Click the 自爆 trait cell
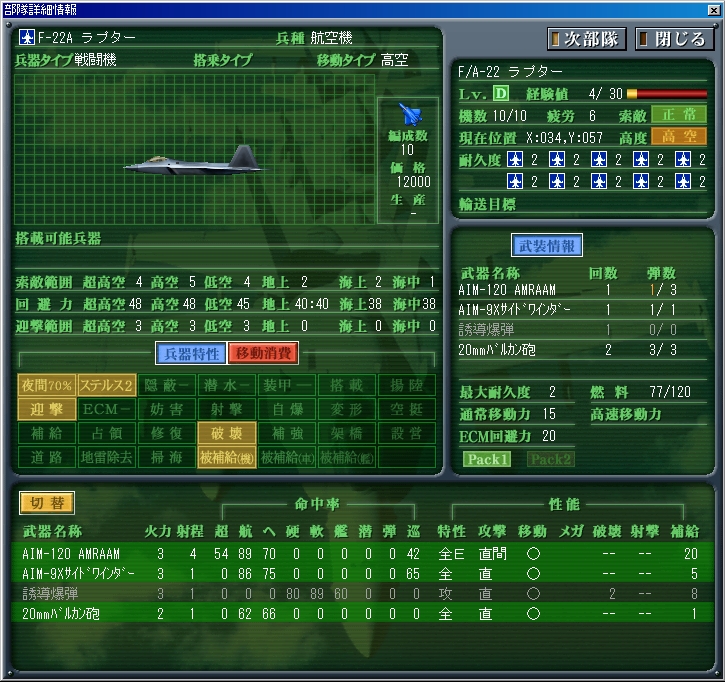The width and height of the screenshot is (725, 682). click(x=287, y=410)
